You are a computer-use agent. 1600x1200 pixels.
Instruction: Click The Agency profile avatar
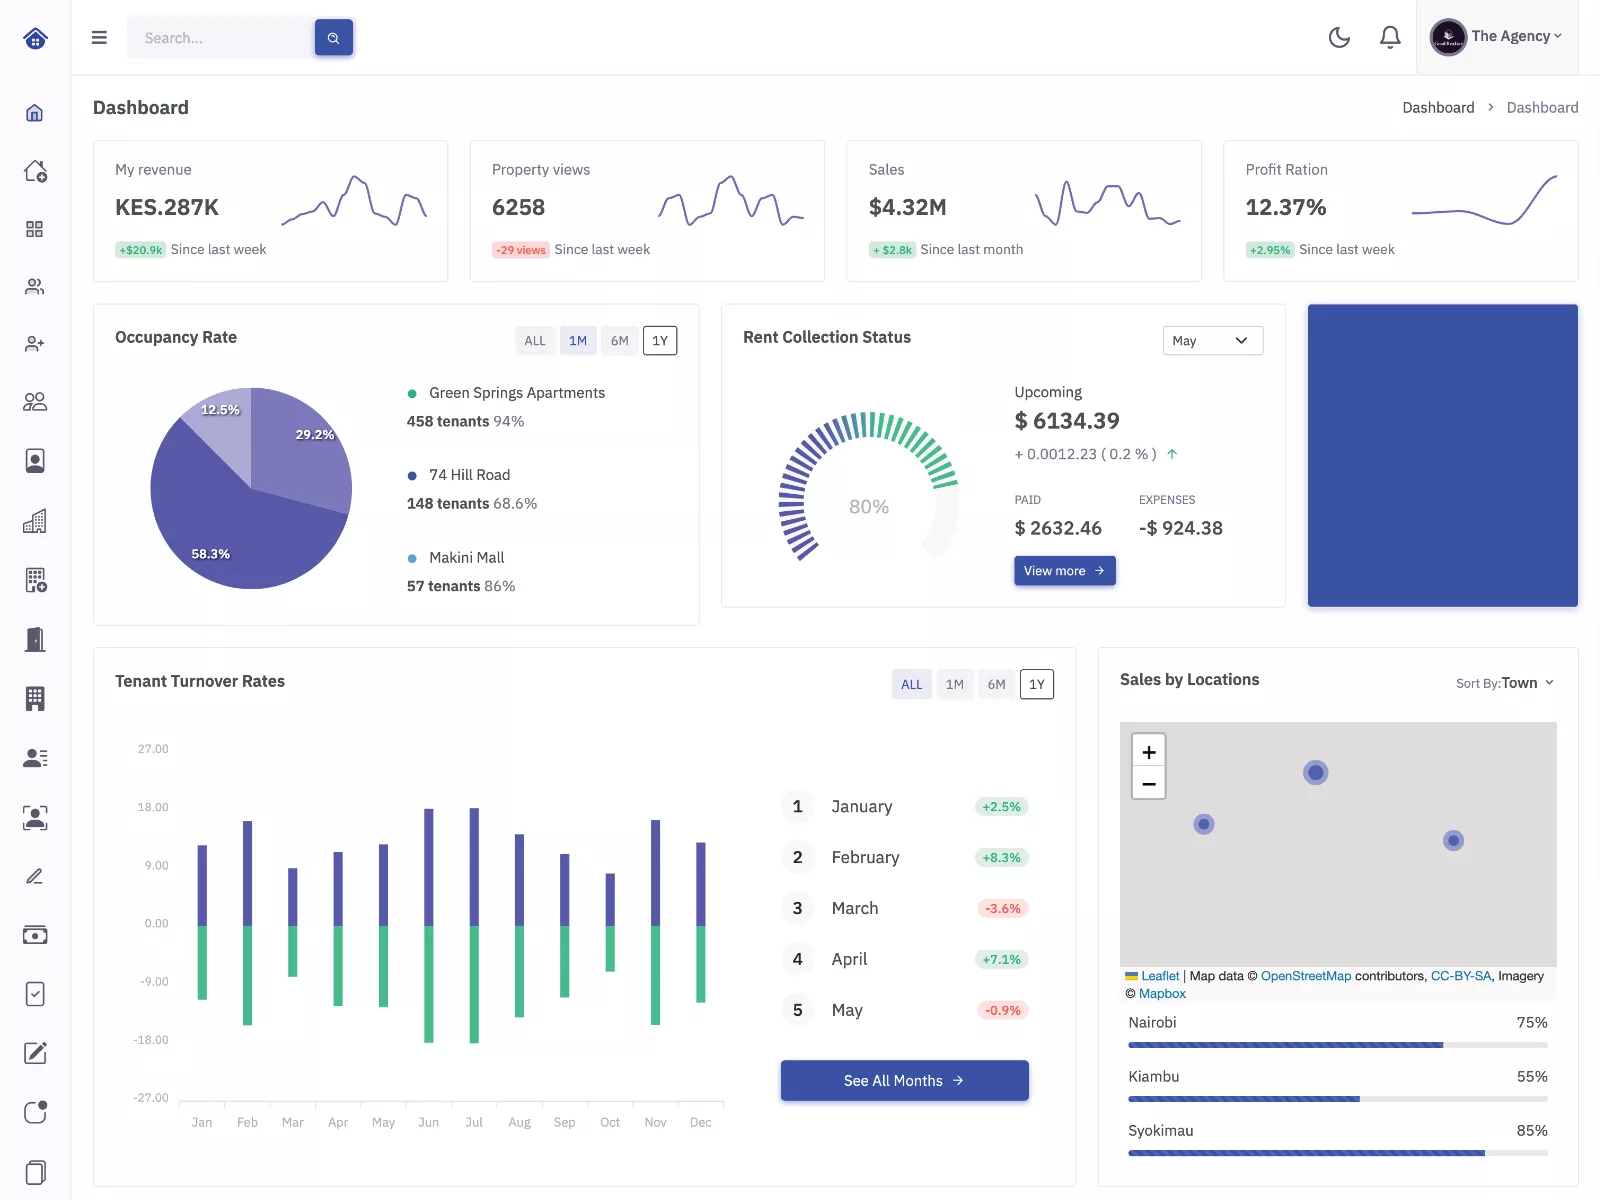(x=1448, y=37)
